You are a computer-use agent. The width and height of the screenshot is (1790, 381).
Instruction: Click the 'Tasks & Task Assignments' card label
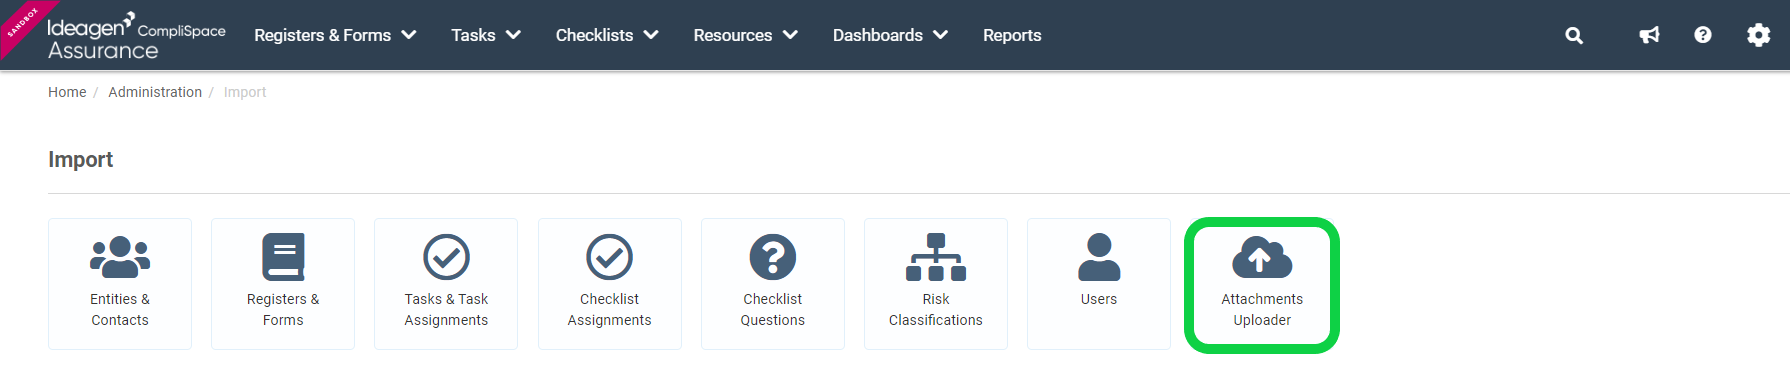point(446,310)
